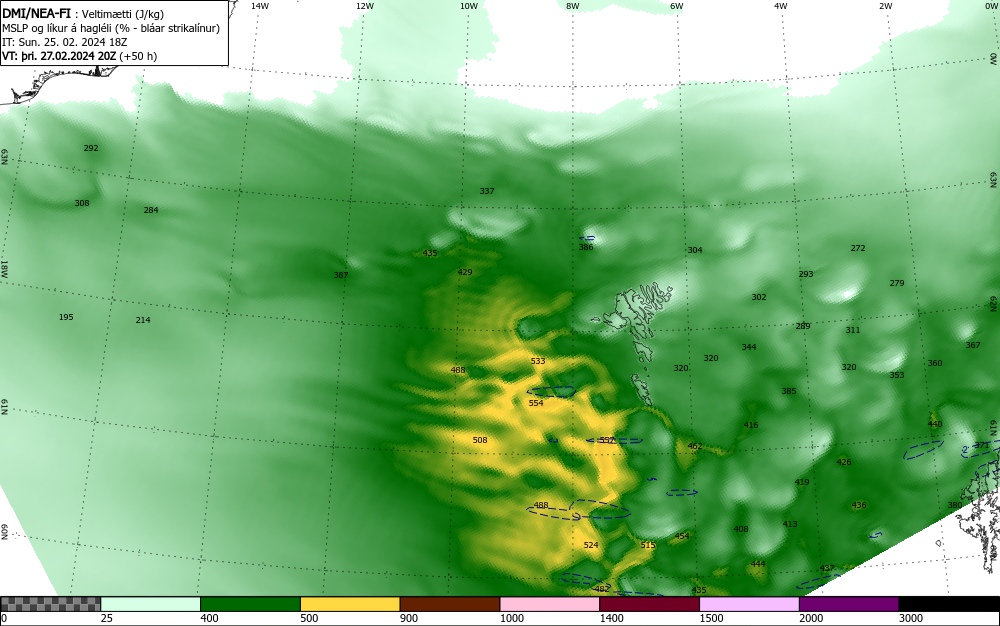Click the 2W longitude label
Screen dimensions: 1000x626
(885, 6)
